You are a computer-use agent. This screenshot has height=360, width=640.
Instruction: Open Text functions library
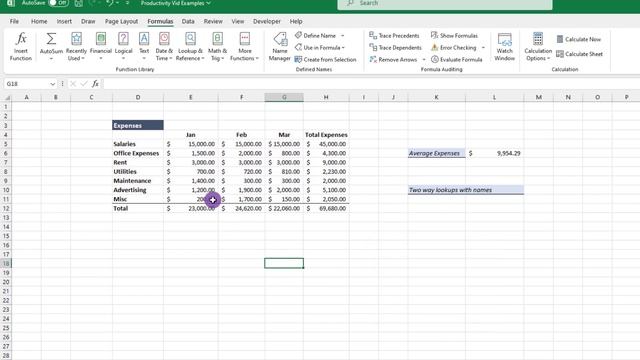144,47
